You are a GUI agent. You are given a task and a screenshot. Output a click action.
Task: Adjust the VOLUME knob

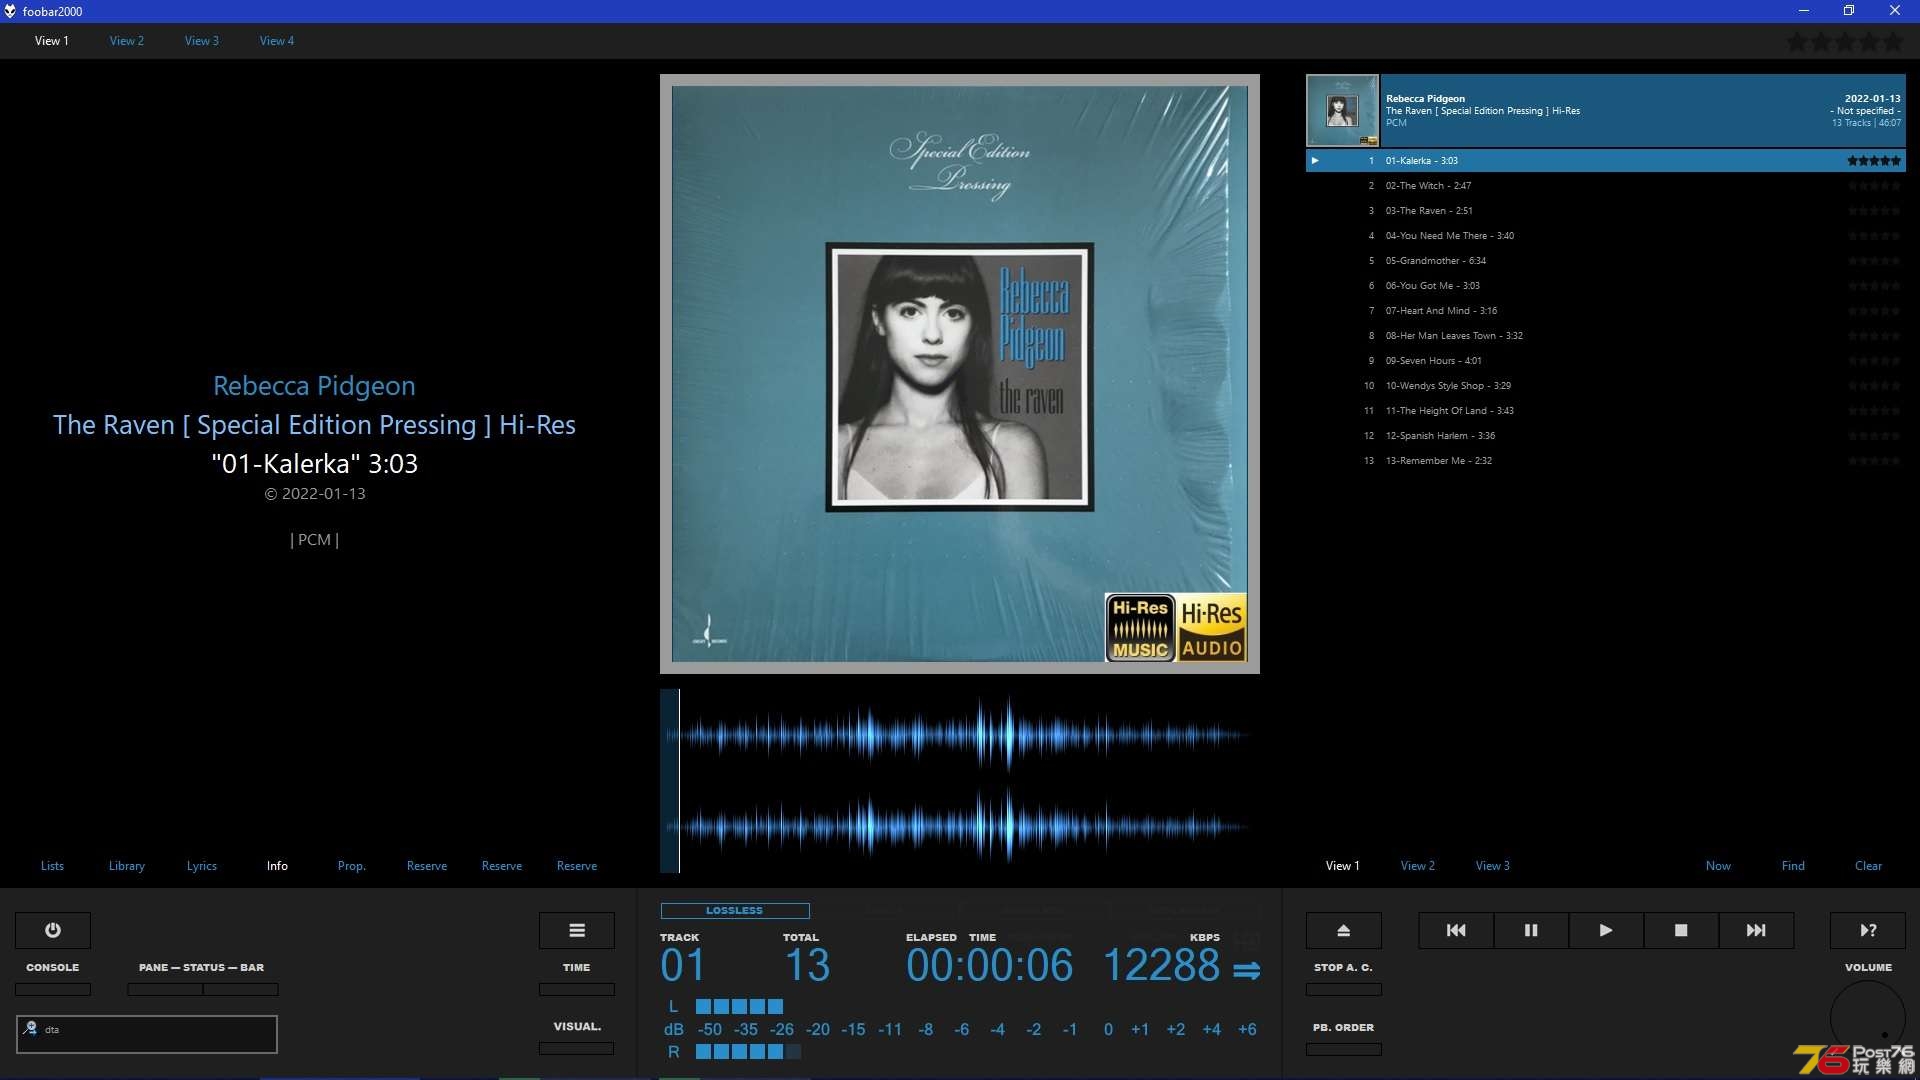click(x=1868, y=1018)
